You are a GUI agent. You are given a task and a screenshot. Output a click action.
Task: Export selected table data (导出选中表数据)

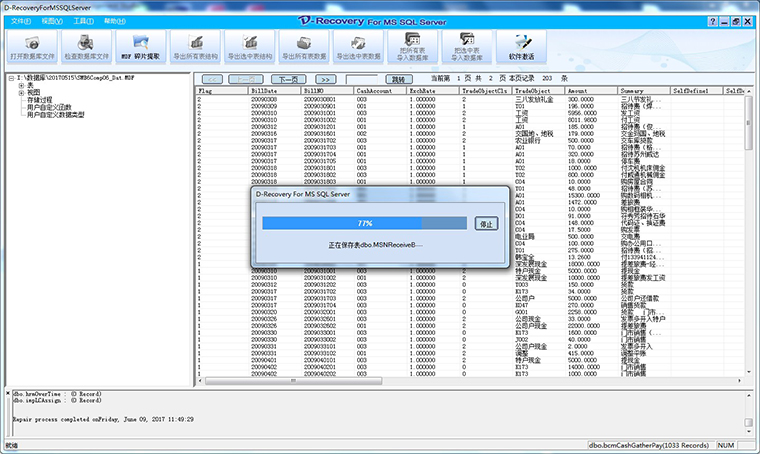358,47
